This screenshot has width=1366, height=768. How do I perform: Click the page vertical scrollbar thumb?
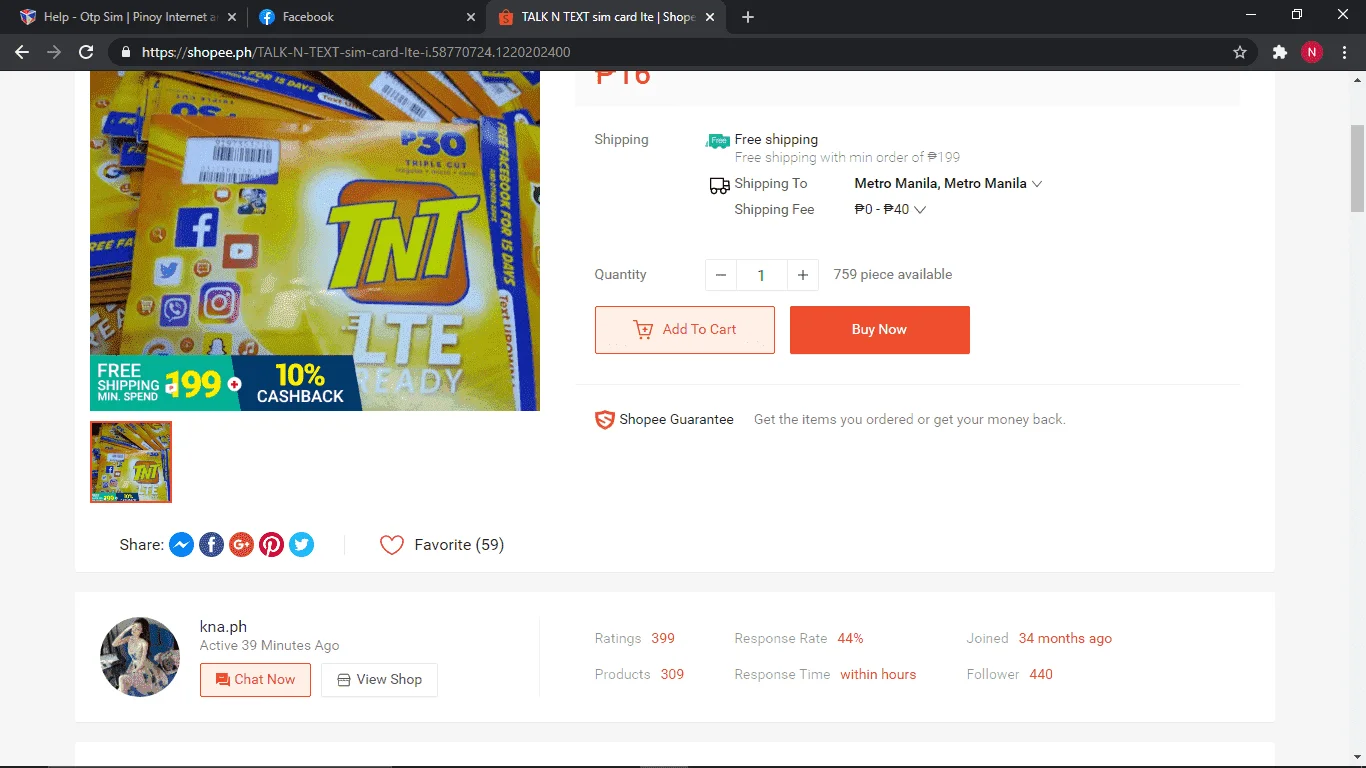[1357, 168]
